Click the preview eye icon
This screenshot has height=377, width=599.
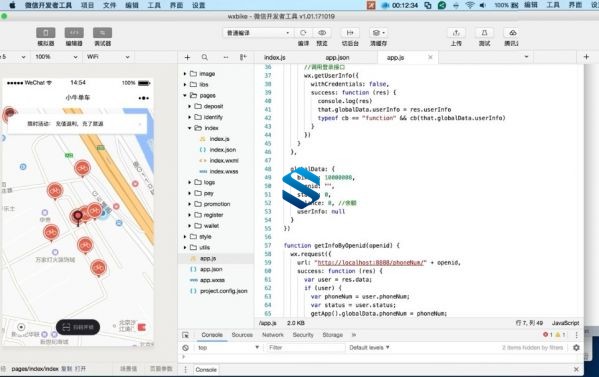pyautogui.click(x=322, y=33)
